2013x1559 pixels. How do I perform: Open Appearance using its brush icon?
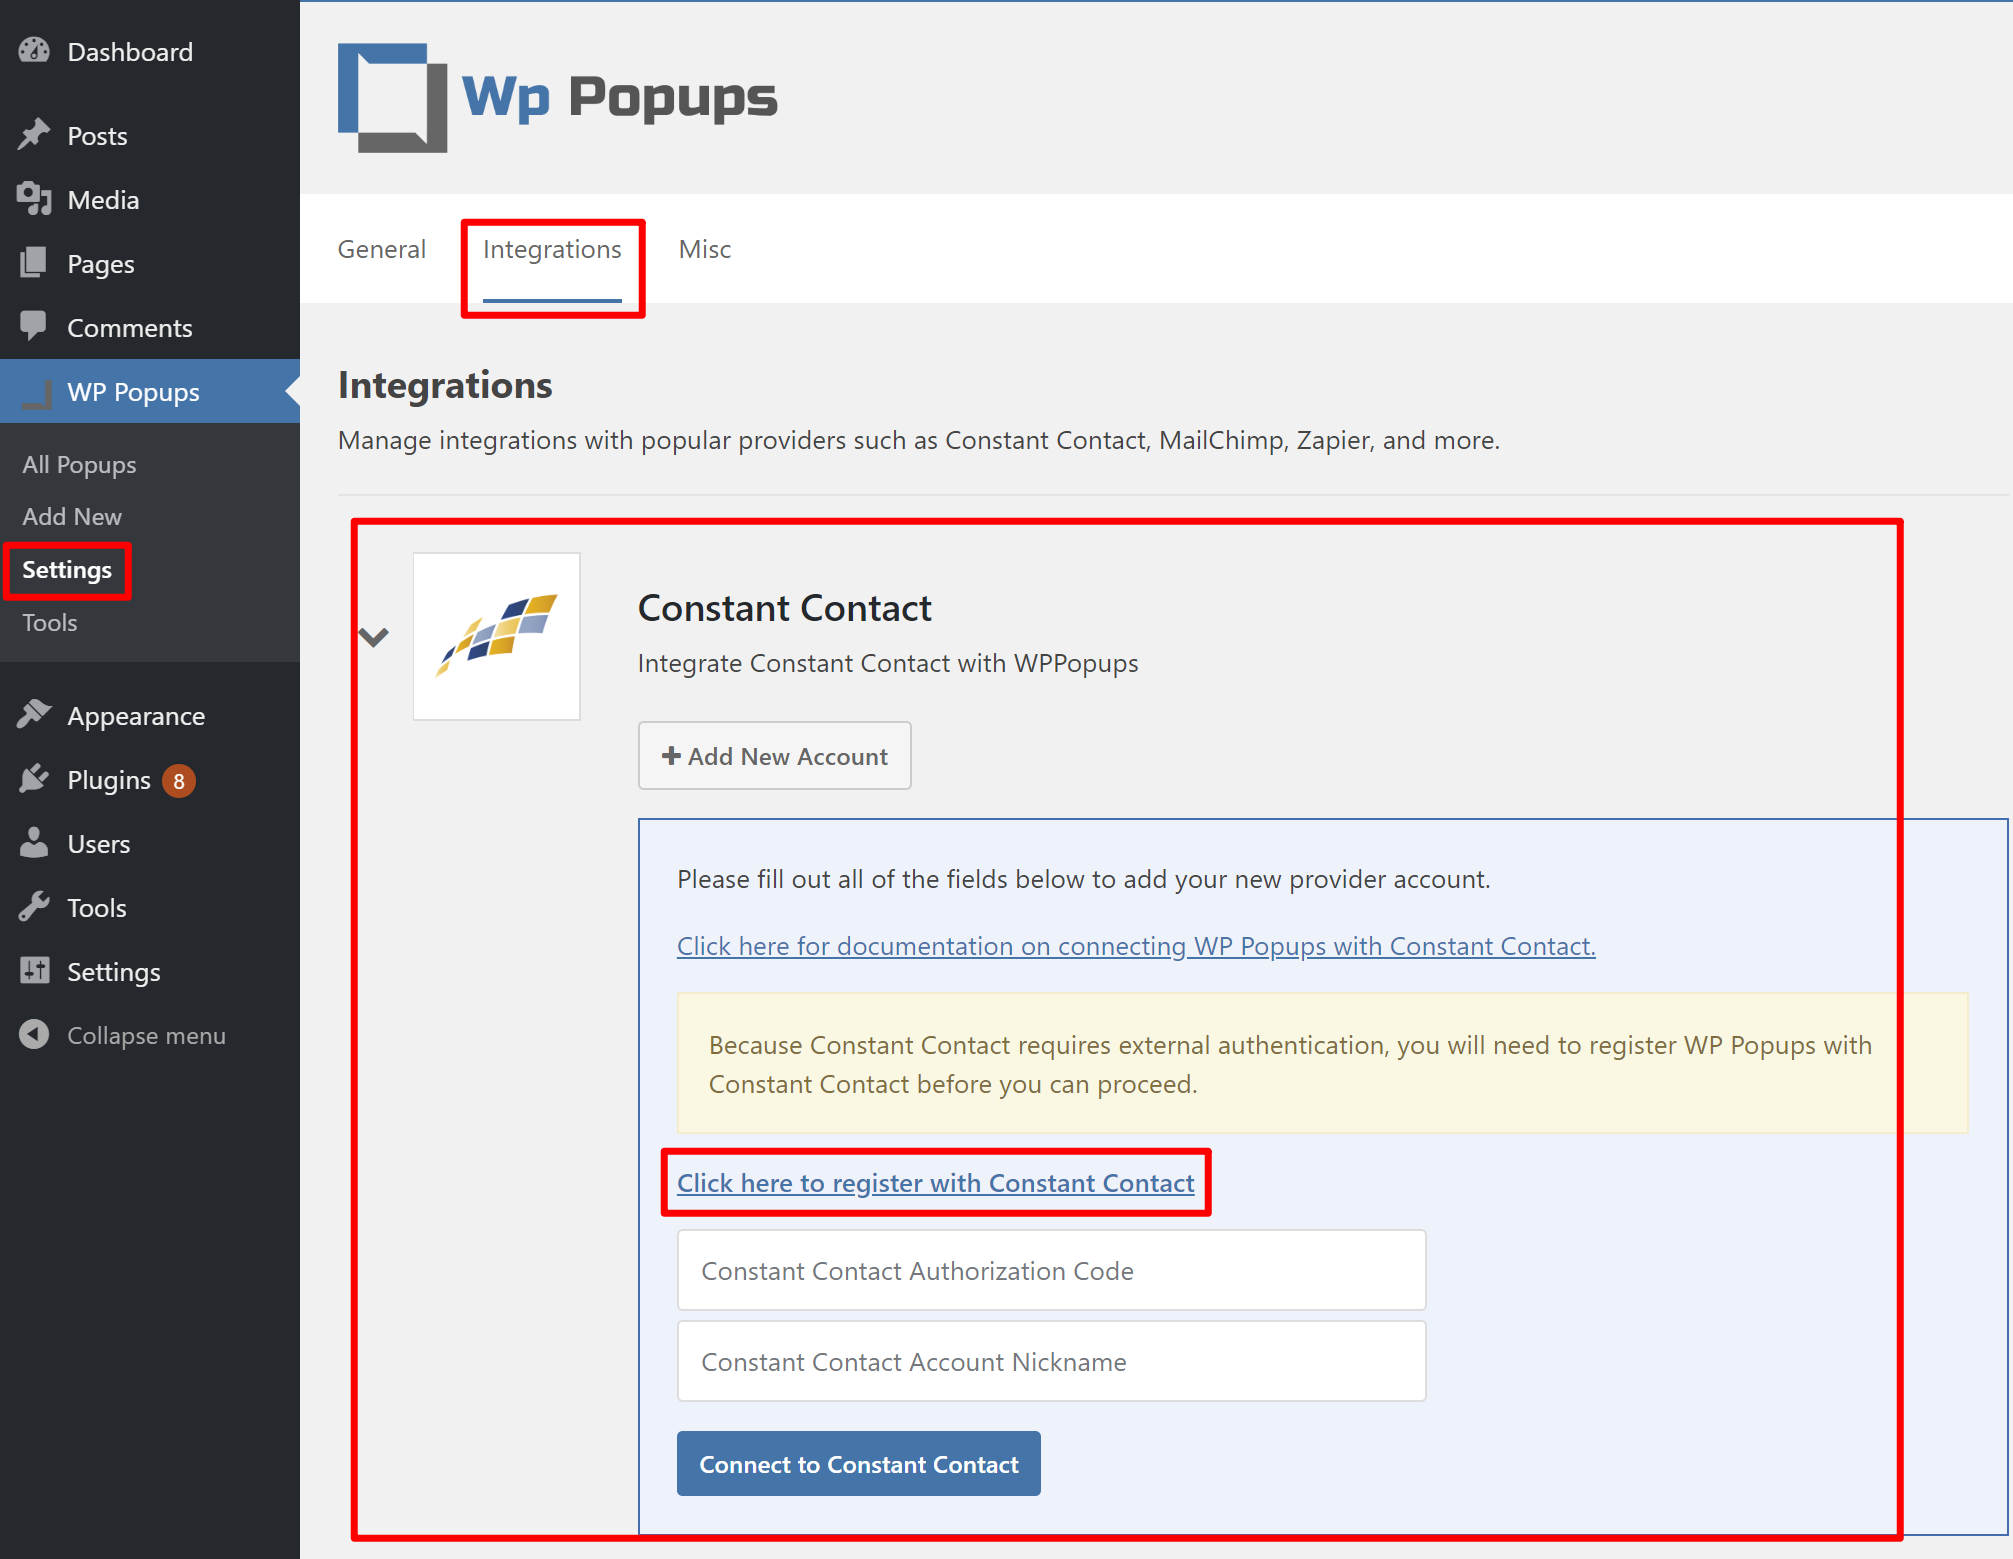tap(34, 714)
